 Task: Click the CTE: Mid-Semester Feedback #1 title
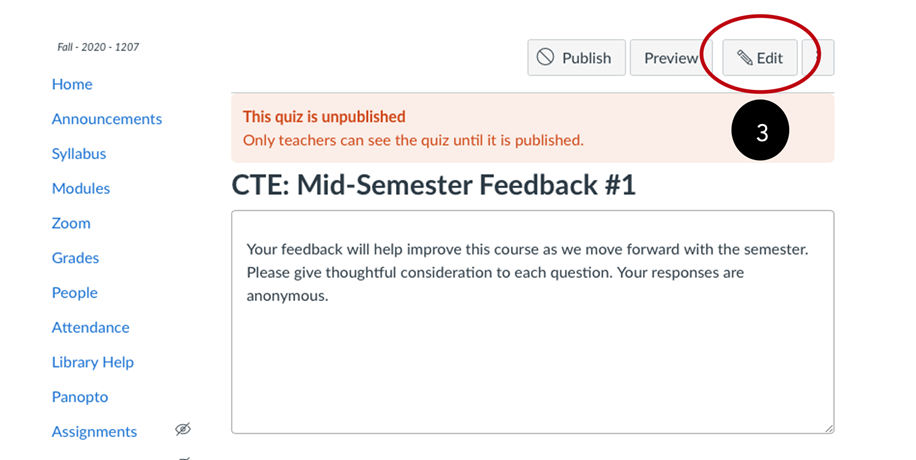coord(433,186)
